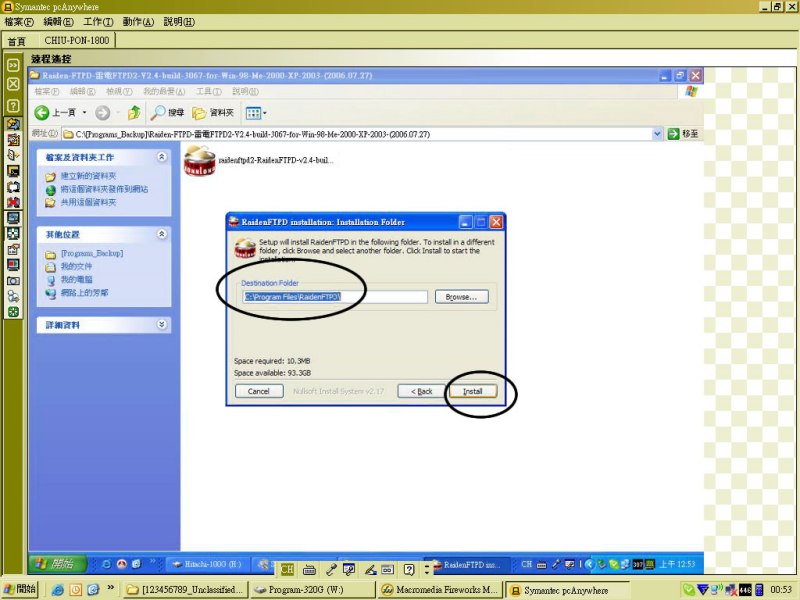The image size is (800, 600).
Task: Open 我的電腦 under 其他位置
Action: coord(77,280)
